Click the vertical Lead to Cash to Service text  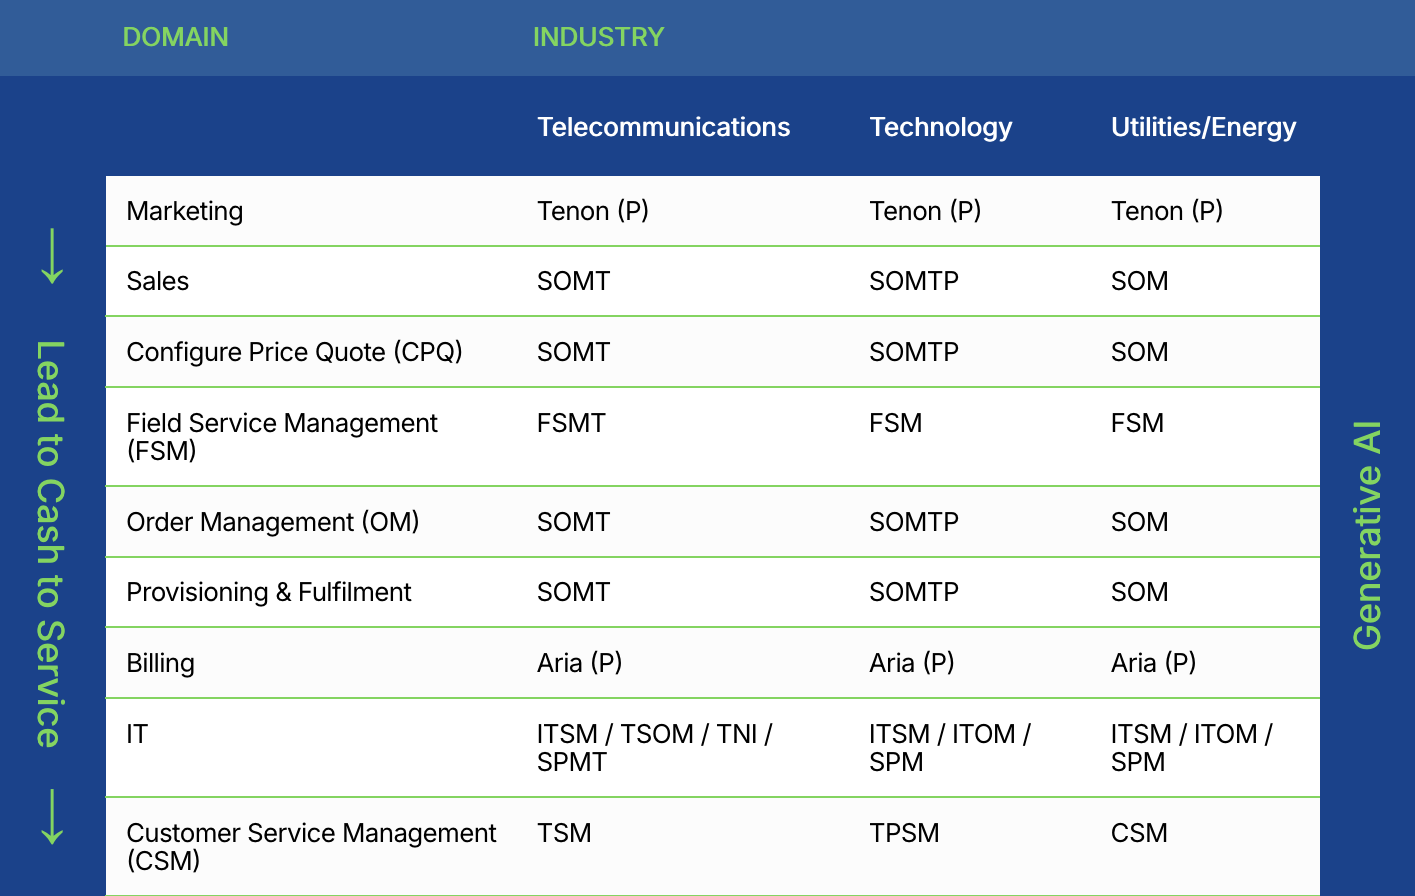click(x=50, y=543)
